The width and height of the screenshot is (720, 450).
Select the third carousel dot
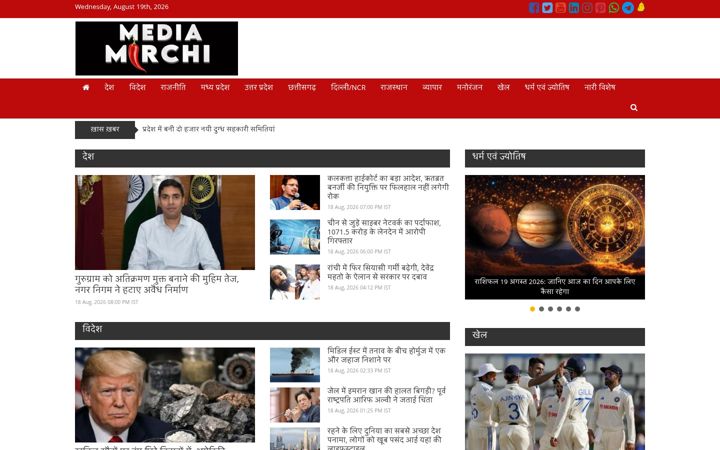coord(551,309)
